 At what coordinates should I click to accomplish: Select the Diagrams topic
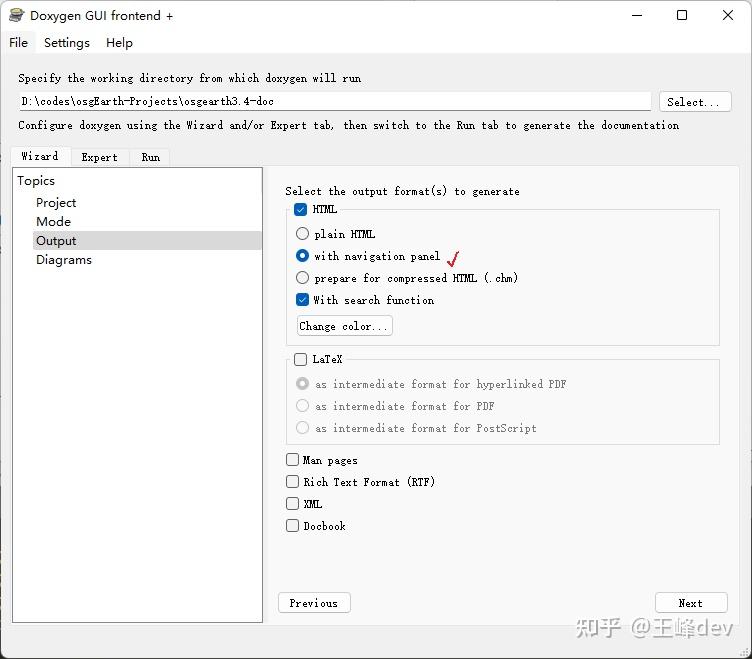point(64,259)
